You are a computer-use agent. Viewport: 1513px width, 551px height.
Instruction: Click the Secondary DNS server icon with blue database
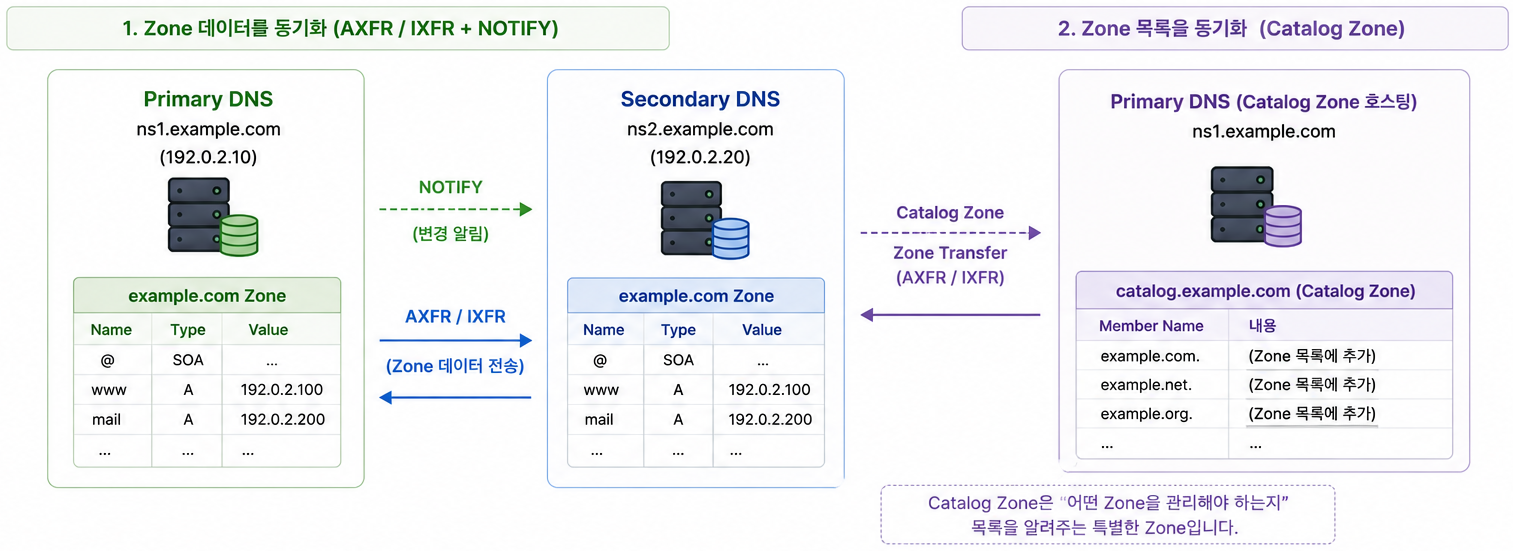[x=705, y=218]
